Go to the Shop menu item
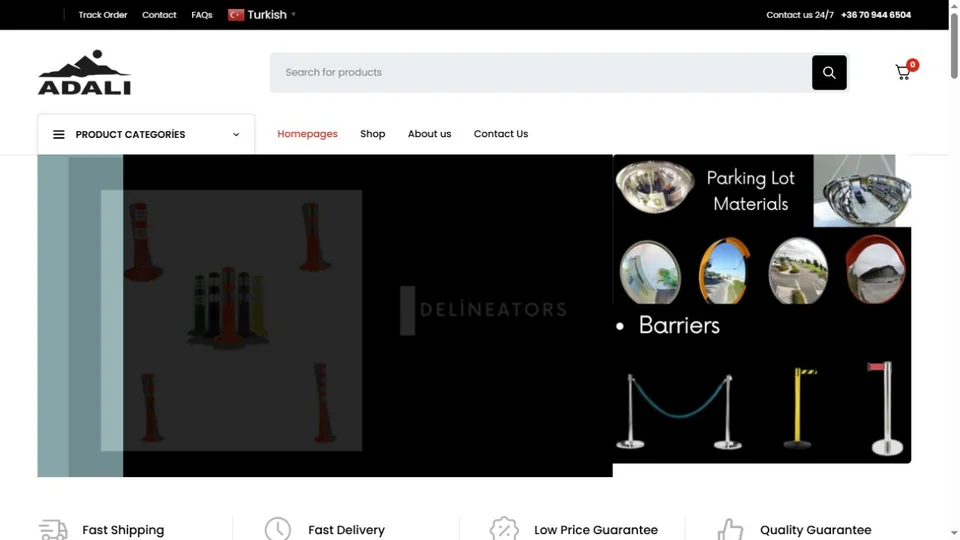Viewport: 960px width, 540px height. click(372, 133)
